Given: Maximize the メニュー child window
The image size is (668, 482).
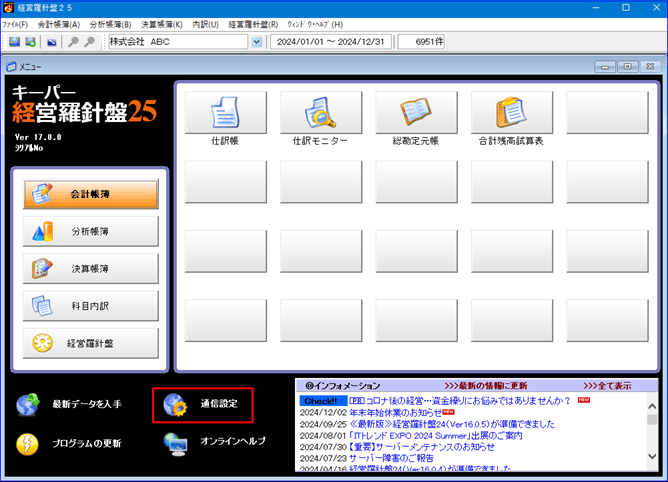Looking at the screenshot, I should 628,67.
